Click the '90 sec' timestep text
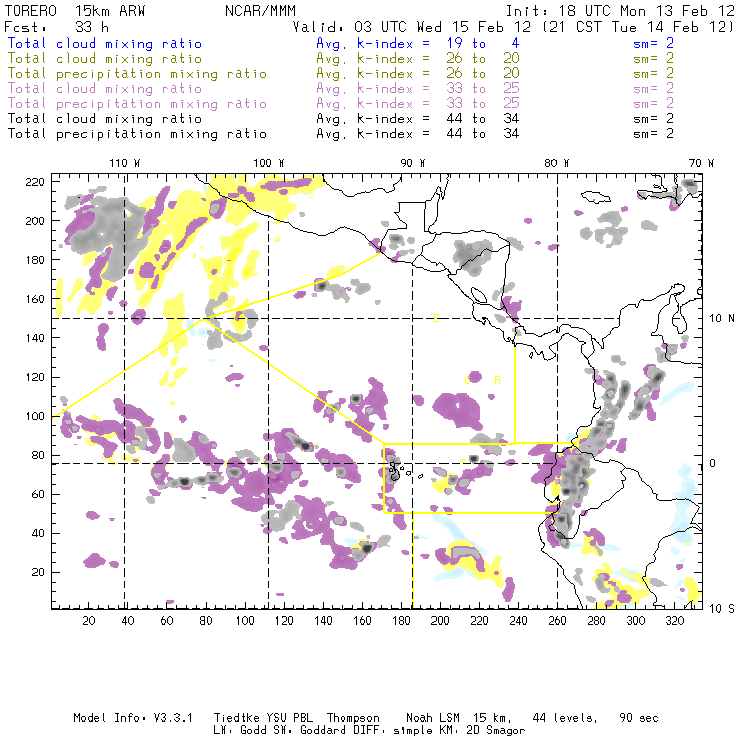This screenshot has height=740, width=740. point(639,718)
